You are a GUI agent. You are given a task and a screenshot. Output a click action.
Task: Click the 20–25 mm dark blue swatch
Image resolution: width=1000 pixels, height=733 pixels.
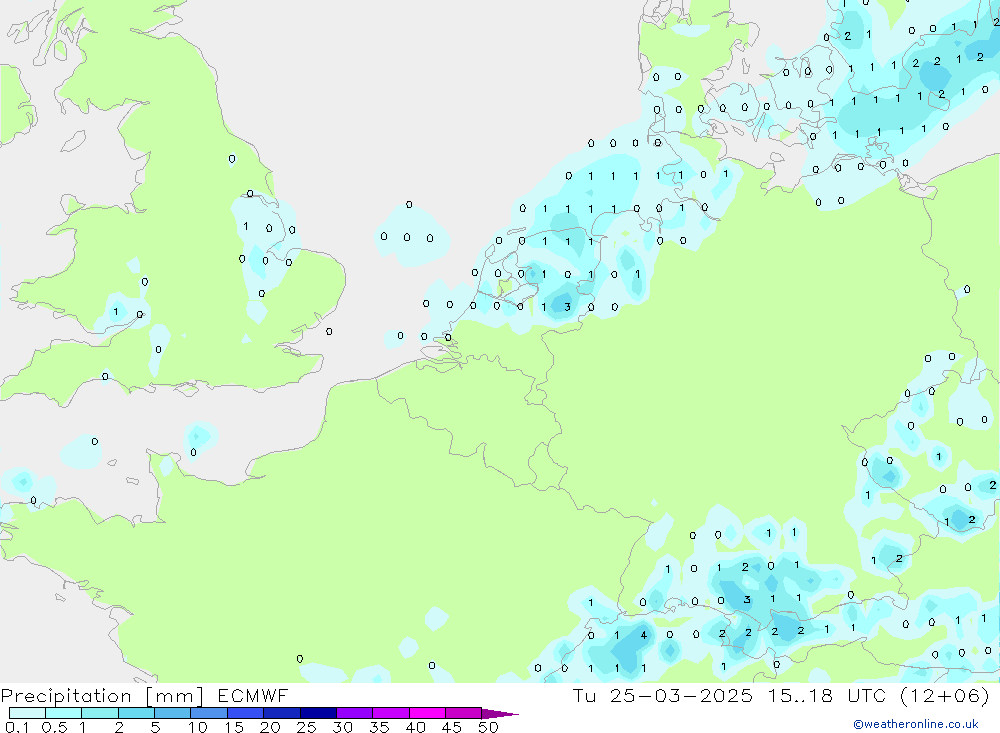click(282, 713)
